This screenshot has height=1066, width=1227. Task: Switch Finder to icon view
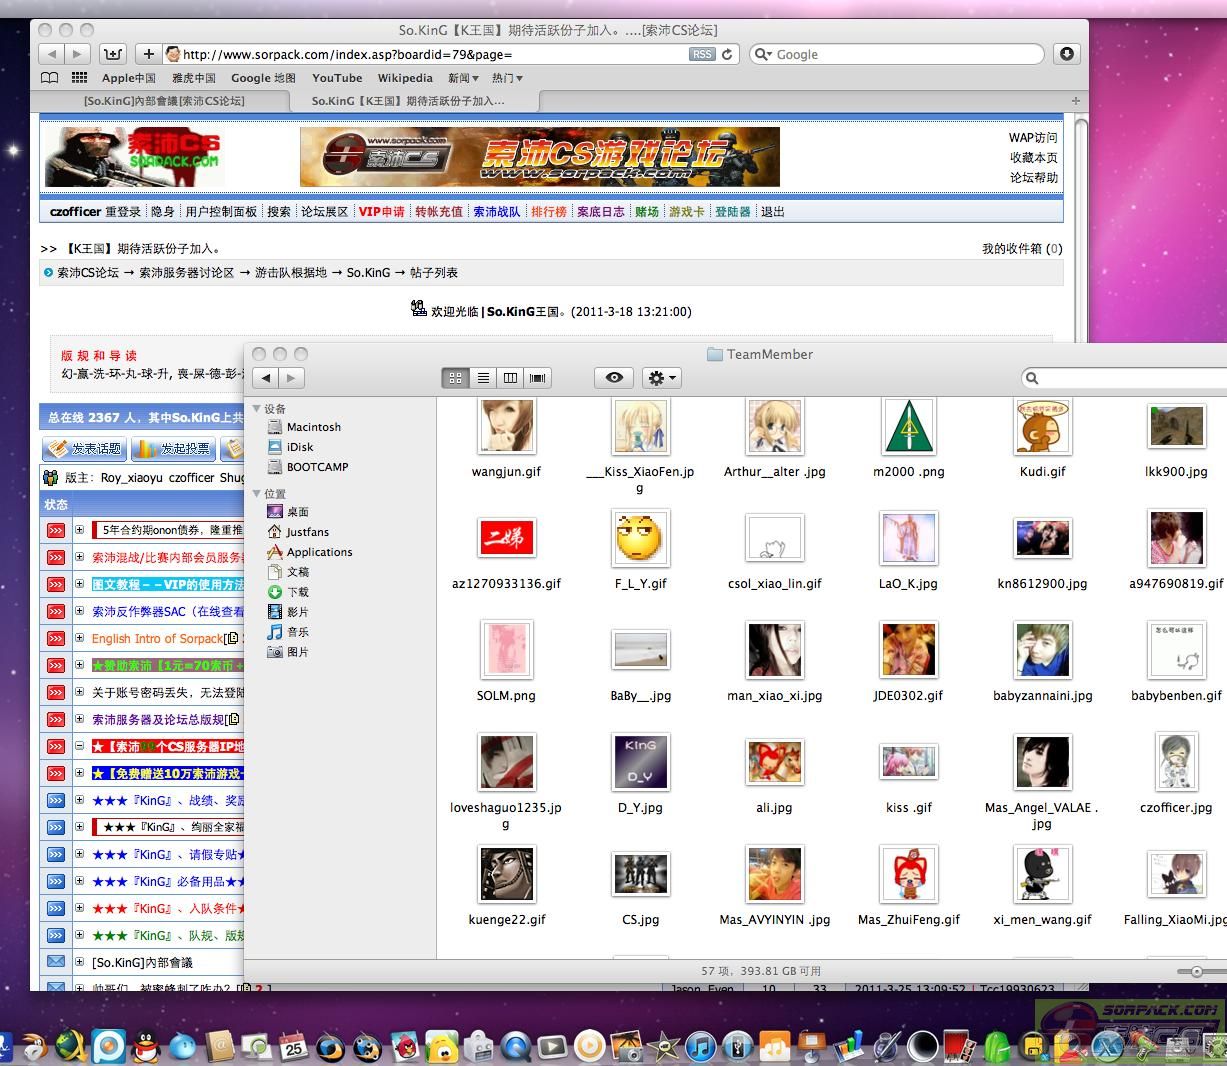(x=455, y=378)
